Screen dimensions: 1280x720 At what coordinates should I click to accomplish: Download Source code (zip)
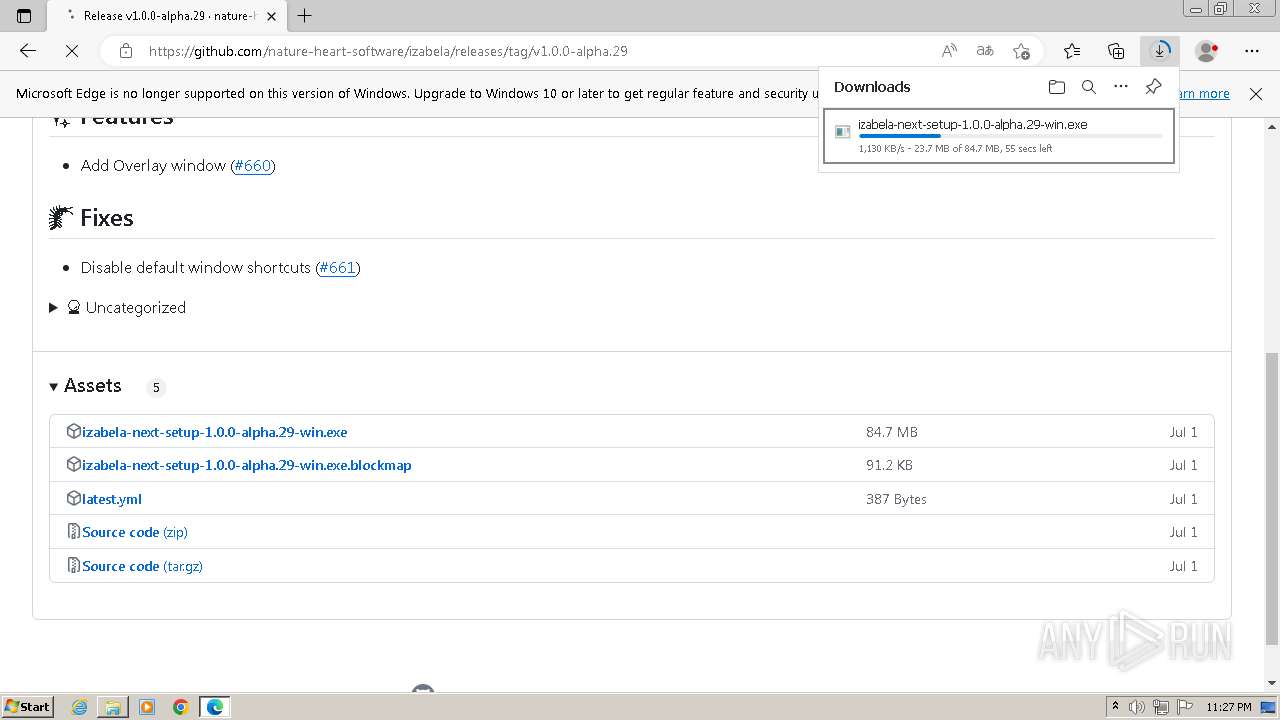click(135, 532)
